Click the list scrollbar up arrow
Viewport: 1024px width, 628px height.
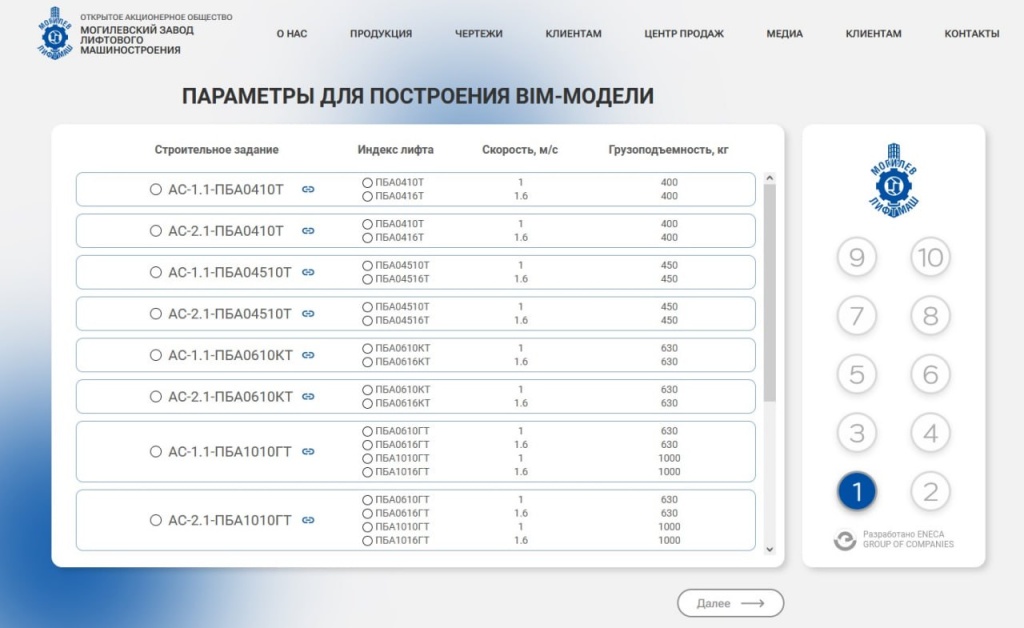coord(769,178)
